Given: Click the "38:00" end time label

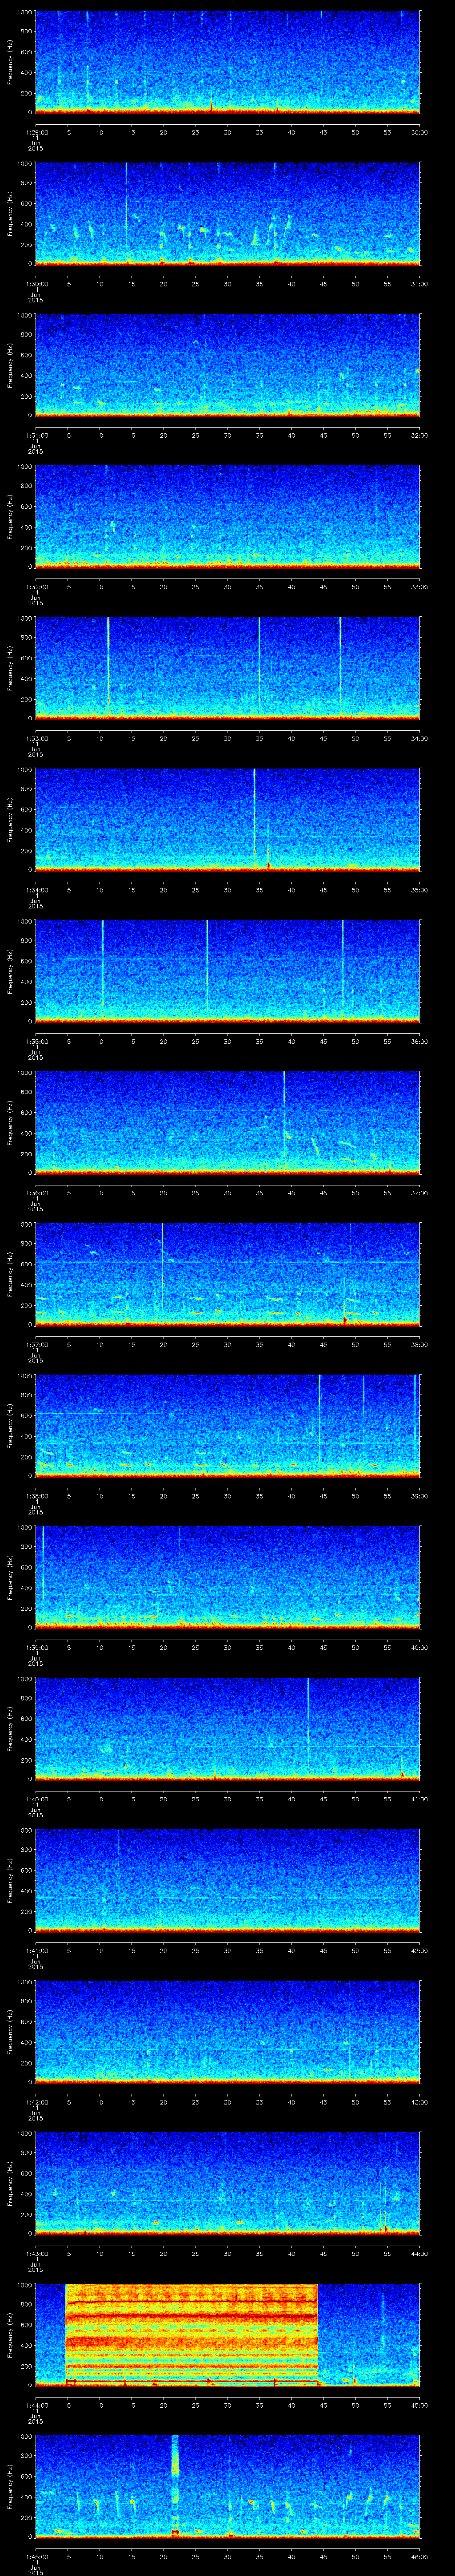Looking at the screenshot, I should click(x=419, y=1344).
